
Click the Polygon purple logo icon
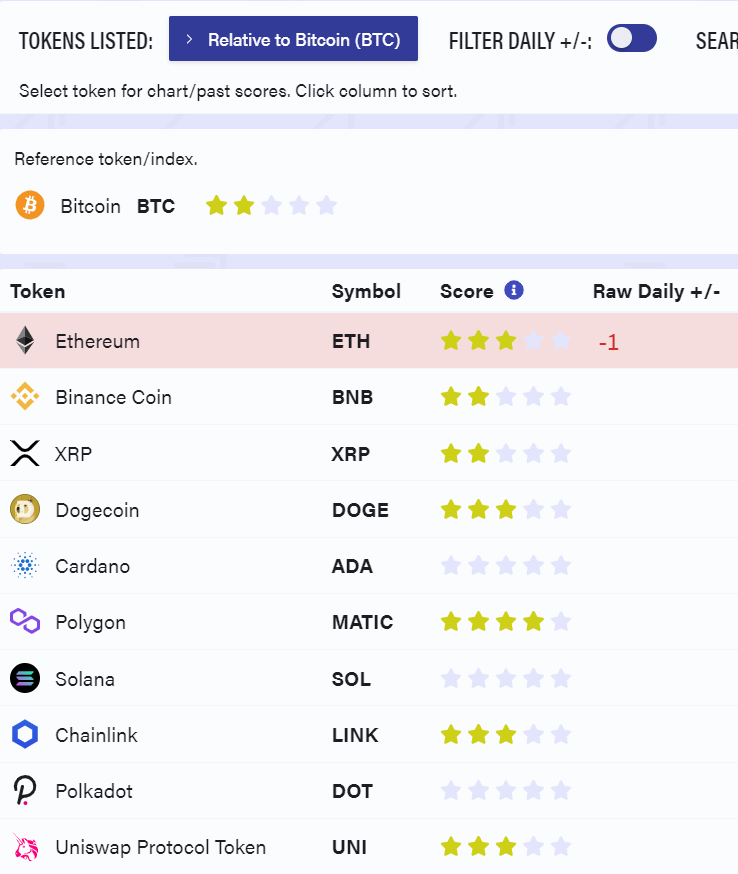pos(25,621)
